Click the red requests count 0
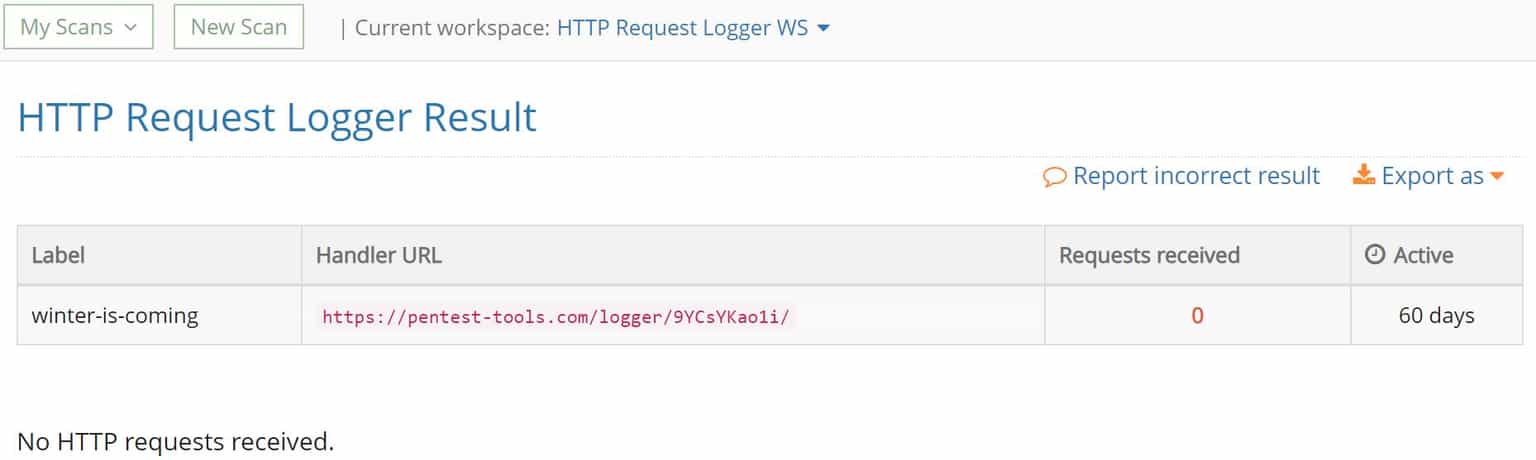Image resolution: width=1536 pixels, height=460 pixels. [1197, 316]
